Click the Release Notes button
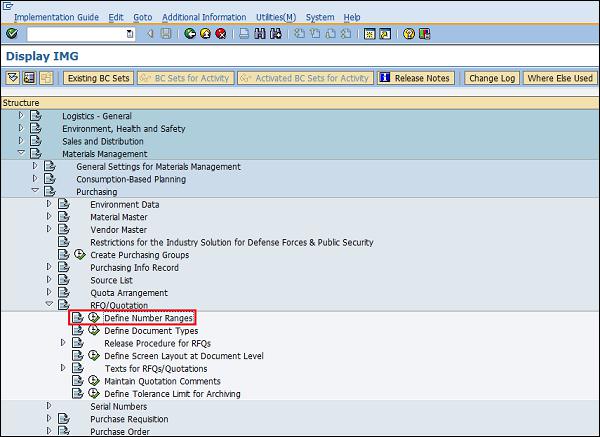The image size is (600, 437). (415, 78)
